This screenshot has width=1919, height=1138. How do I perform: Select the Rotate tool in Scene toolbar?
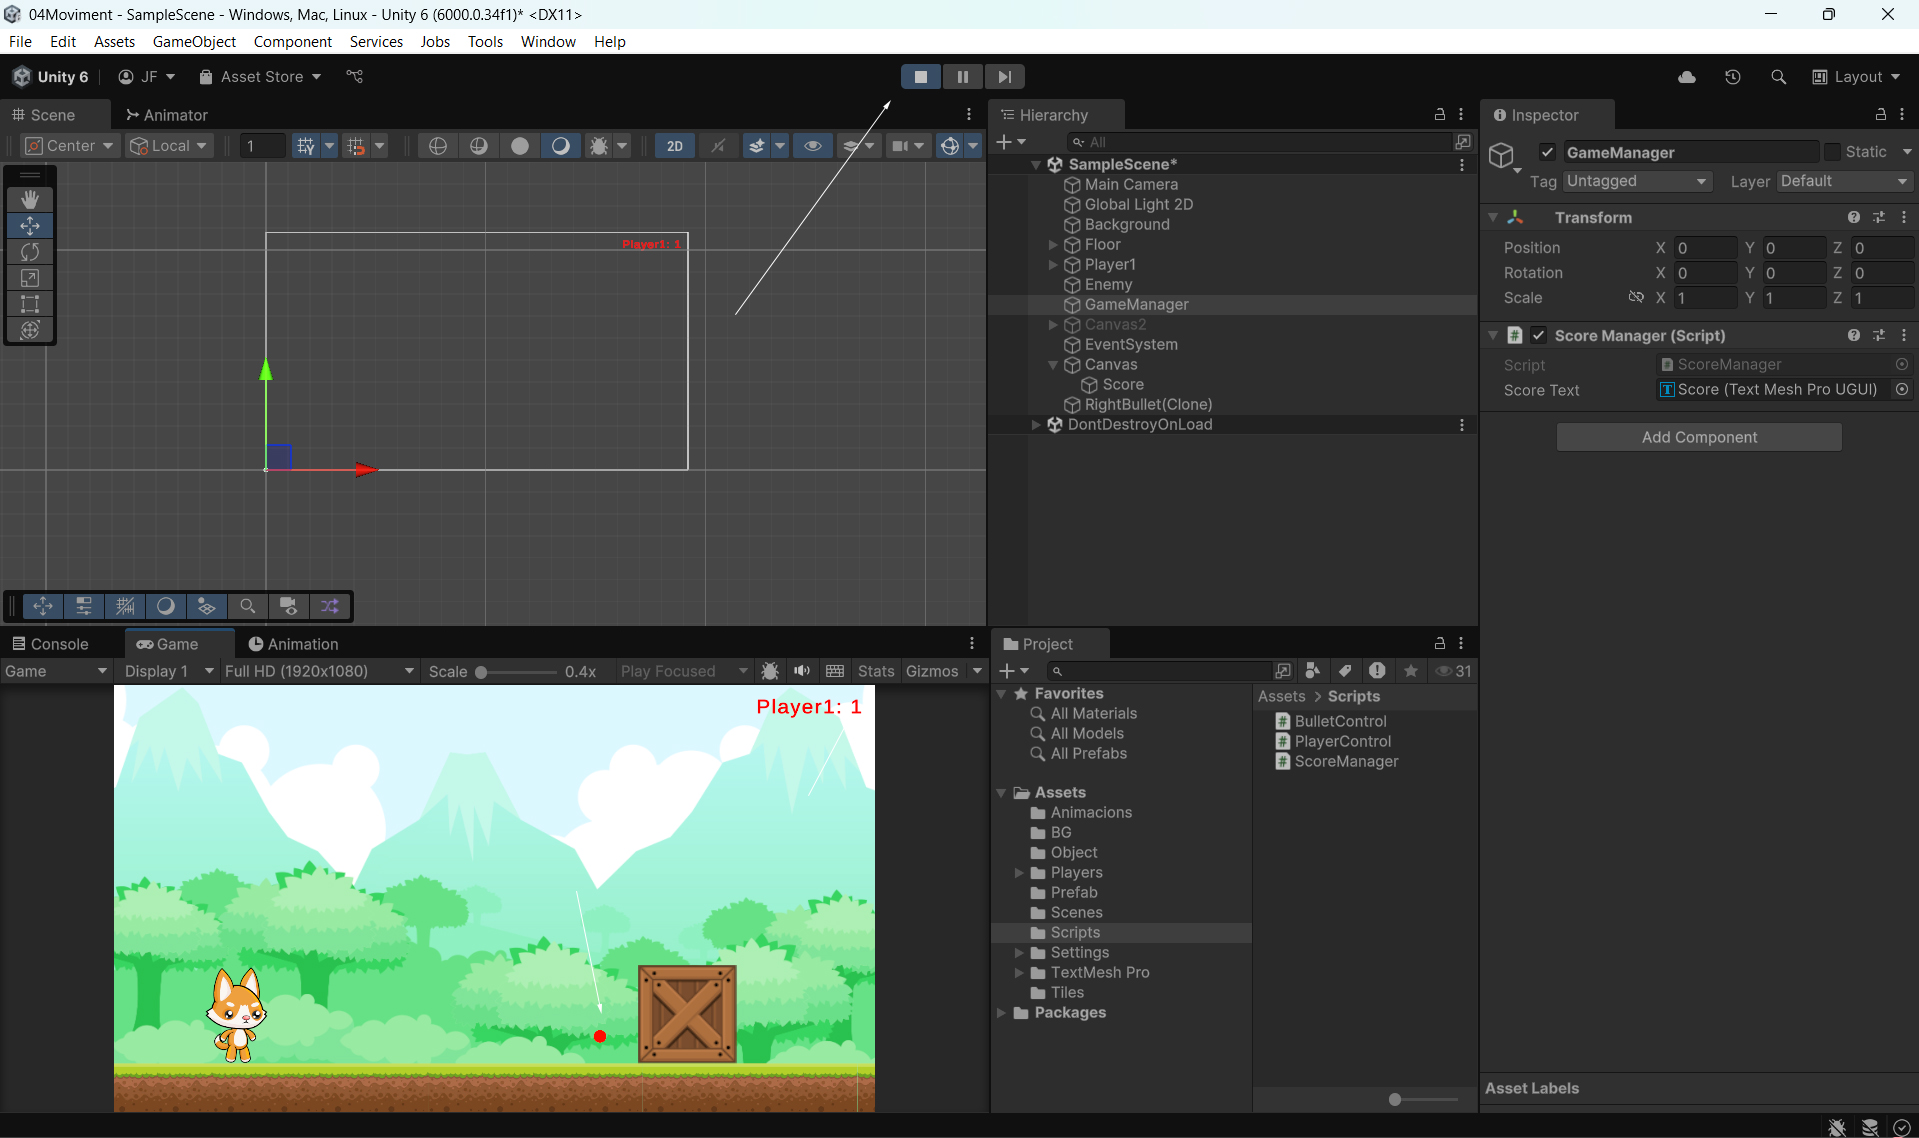click(x=30, y=252)
